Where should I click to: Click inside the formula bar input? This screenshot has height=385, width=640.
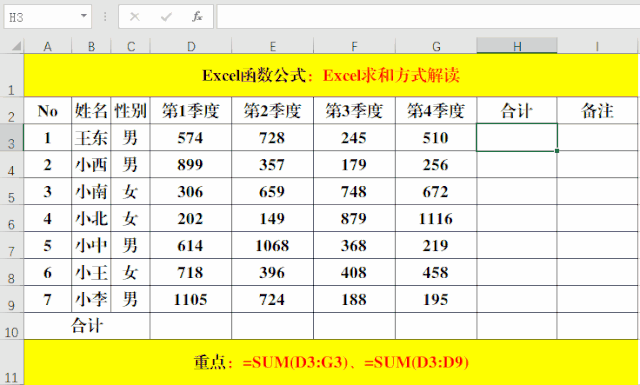pos(428,17)
